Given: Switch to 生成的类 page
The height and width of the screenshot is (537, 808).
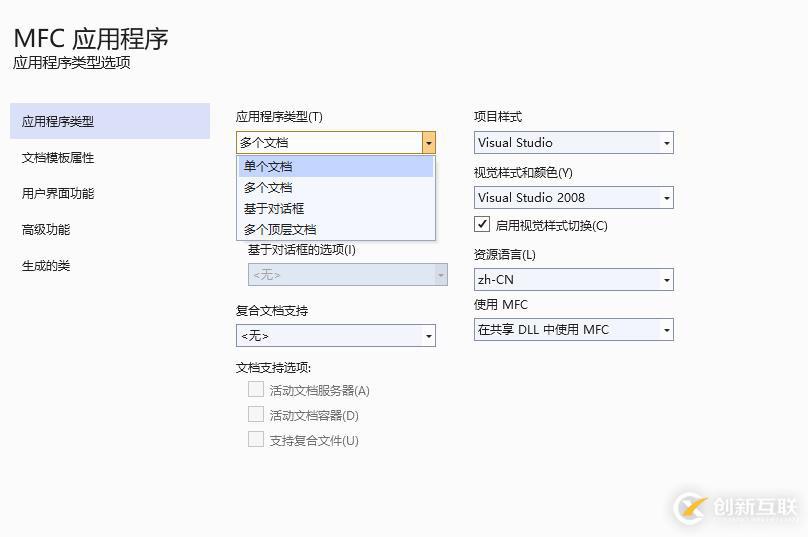Looking at the screenshot, I should (46, 265).
